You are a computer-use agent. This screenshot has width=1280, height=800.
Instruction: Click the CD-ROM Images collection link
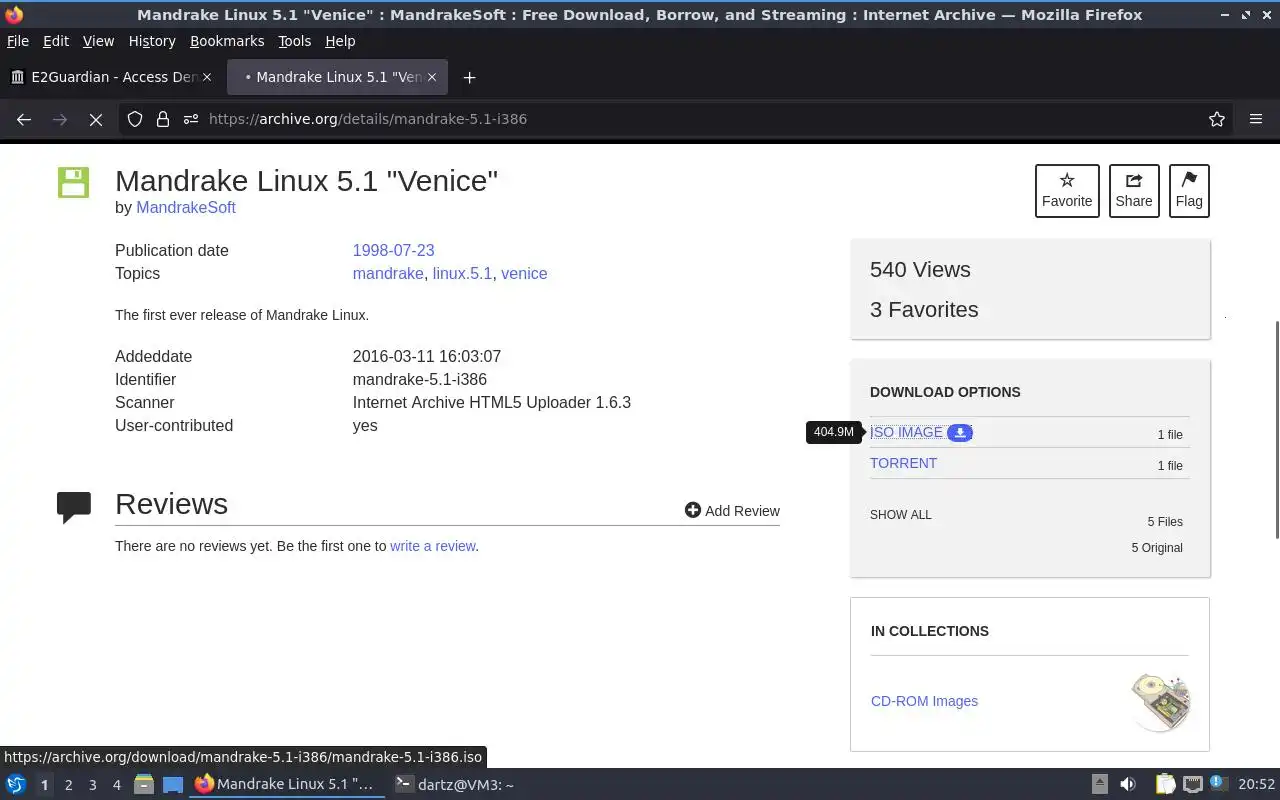coord(924,701)
